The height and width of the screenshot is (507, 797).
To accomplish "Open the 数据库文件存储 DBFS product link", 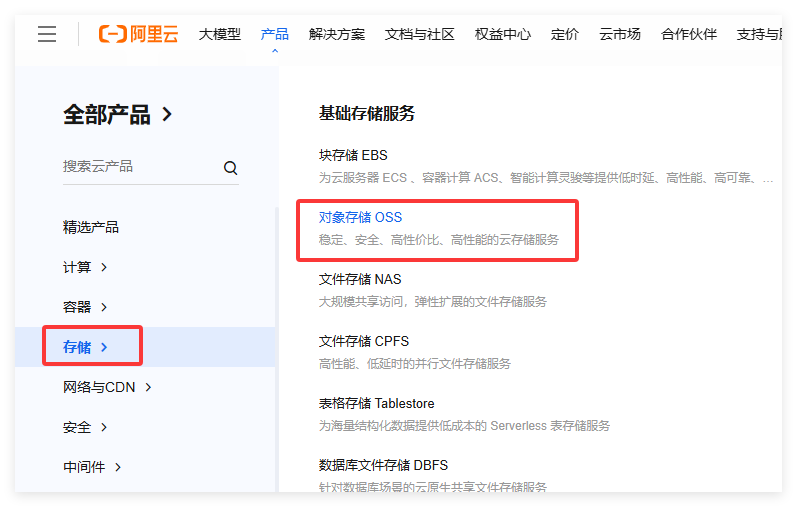I will click(383, 465).
